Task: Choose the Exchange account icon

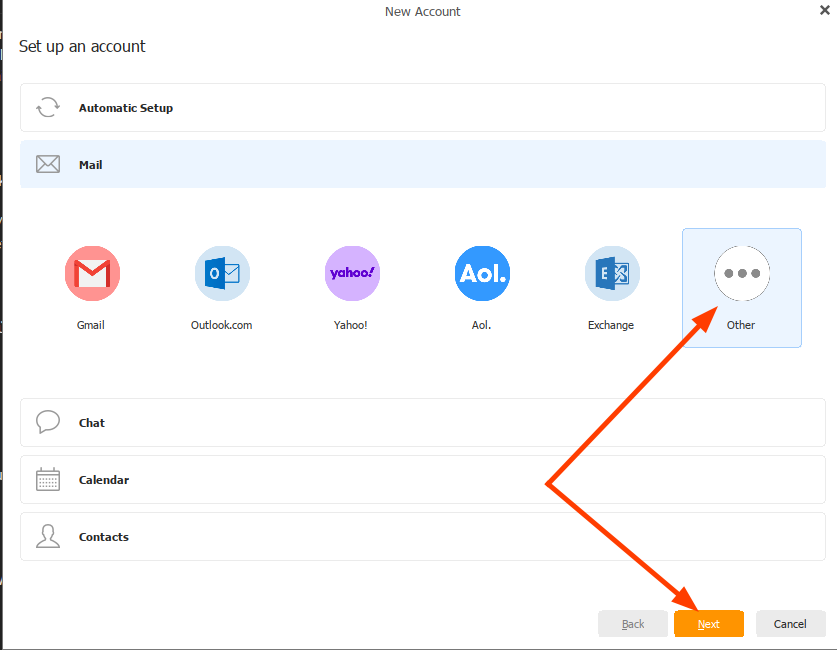Action: click(612, 273)
